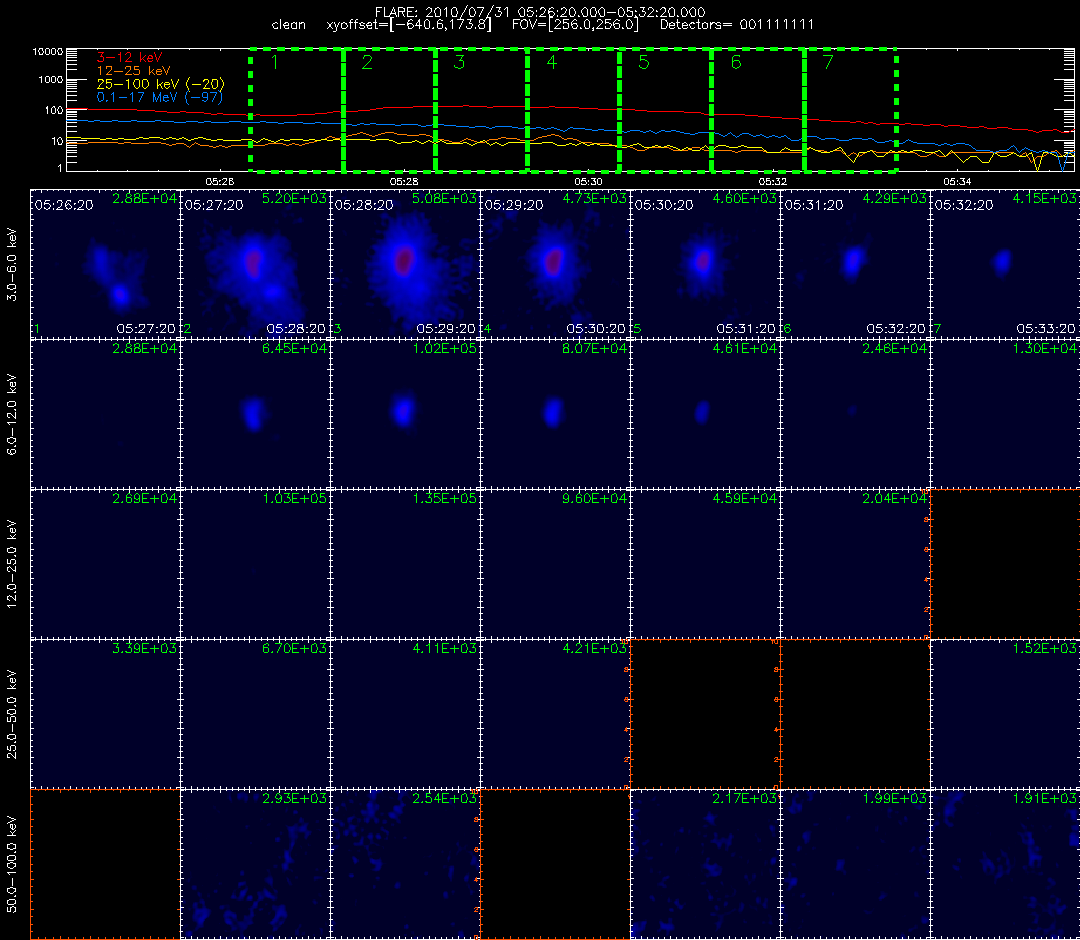Click interval 2 marker in the lightcurve
The image size is (1080, 940).
pos(389,110)
